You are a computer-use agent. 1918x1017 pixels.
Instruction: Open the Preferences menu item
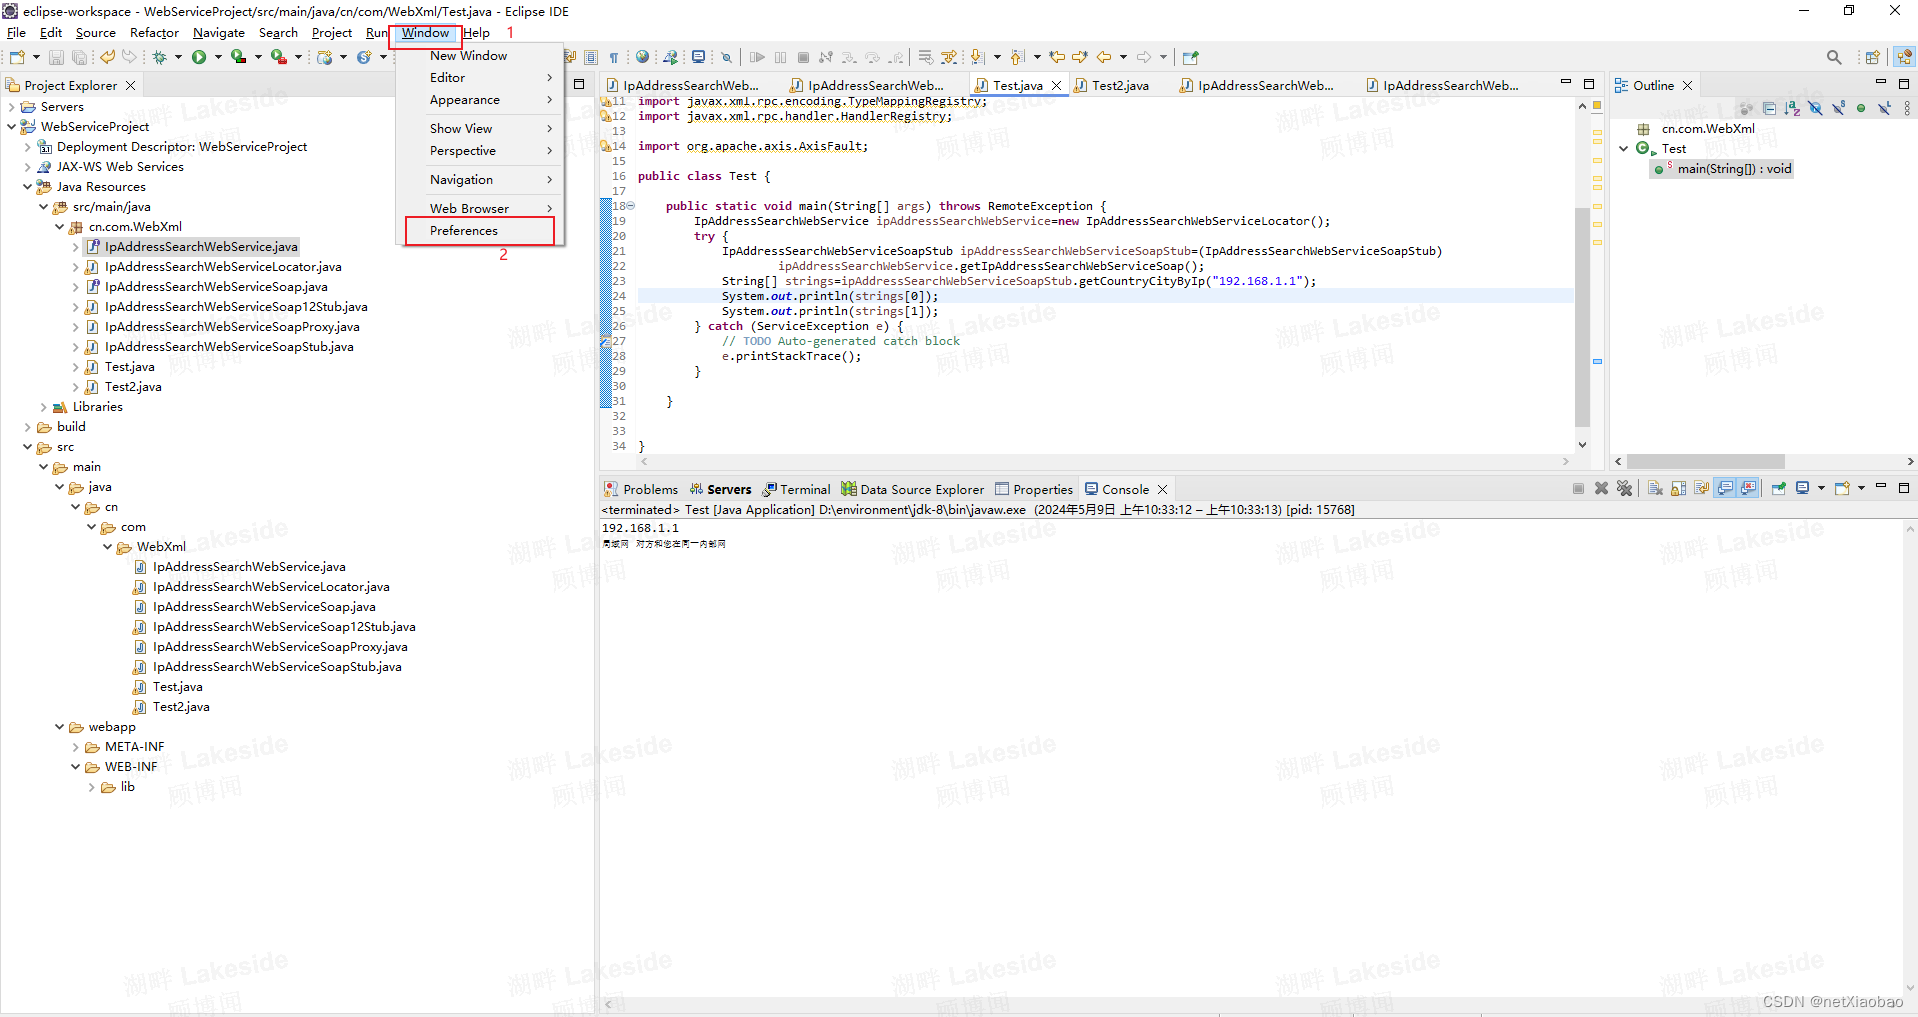tap(463, 230)
